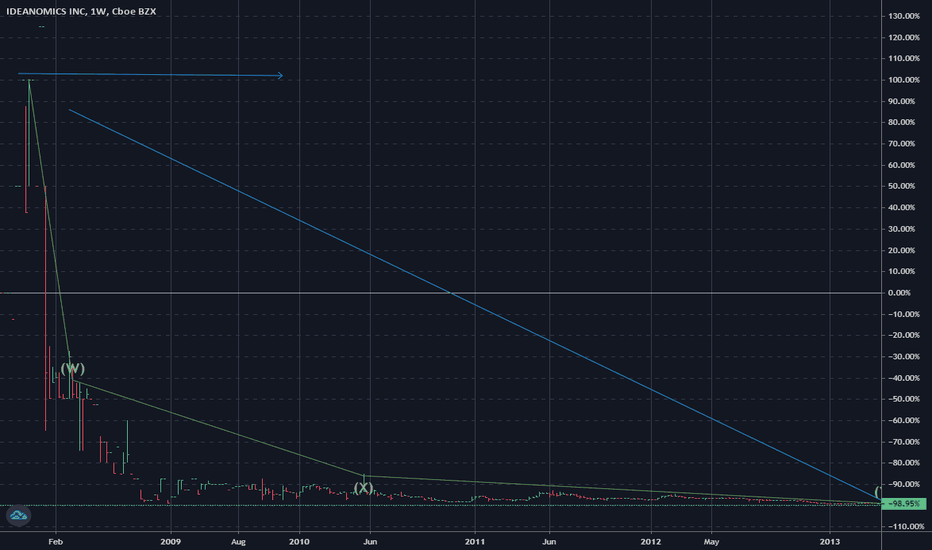Click the 2010 label on time axis
932x550 pixels.
click(x=299, y=541)
